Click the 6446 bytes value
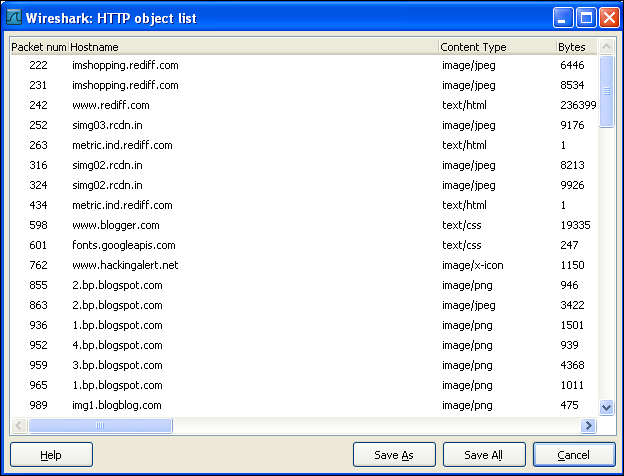This screenshot has width=624, height=476. click(572, 65)
